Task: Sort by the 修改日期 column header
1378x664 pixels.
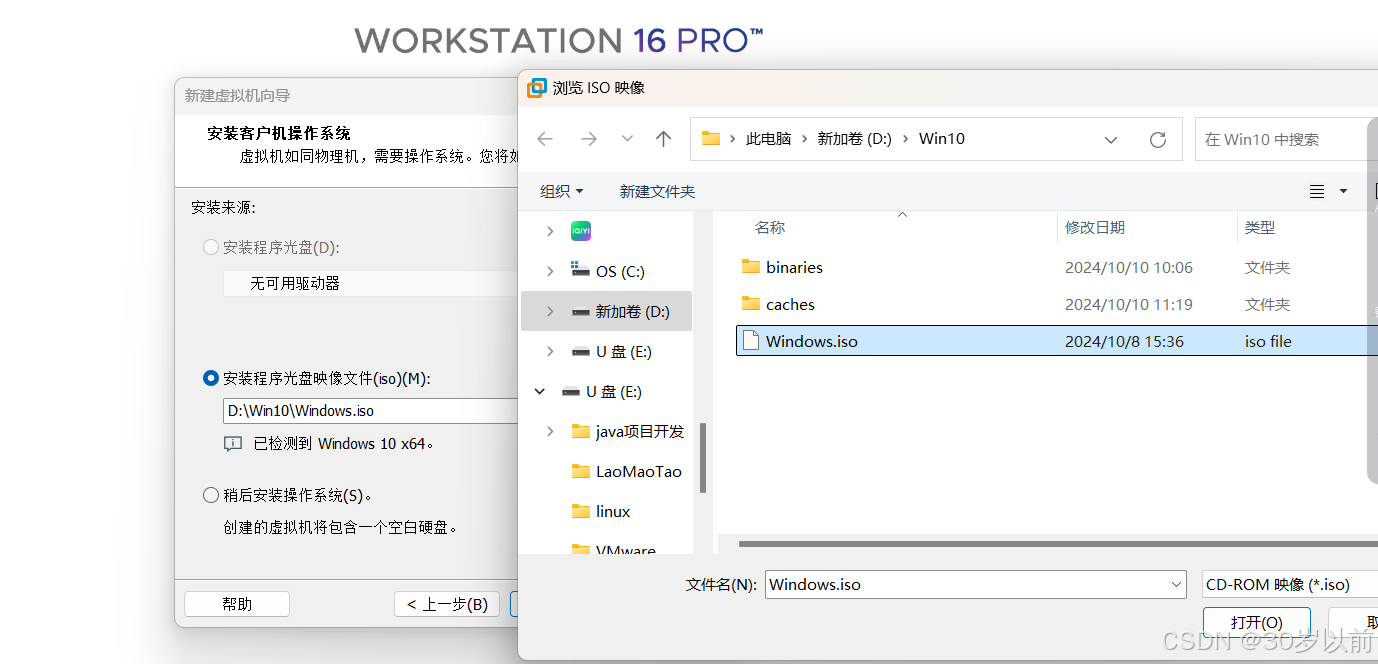Action: tap(1095, 227)
